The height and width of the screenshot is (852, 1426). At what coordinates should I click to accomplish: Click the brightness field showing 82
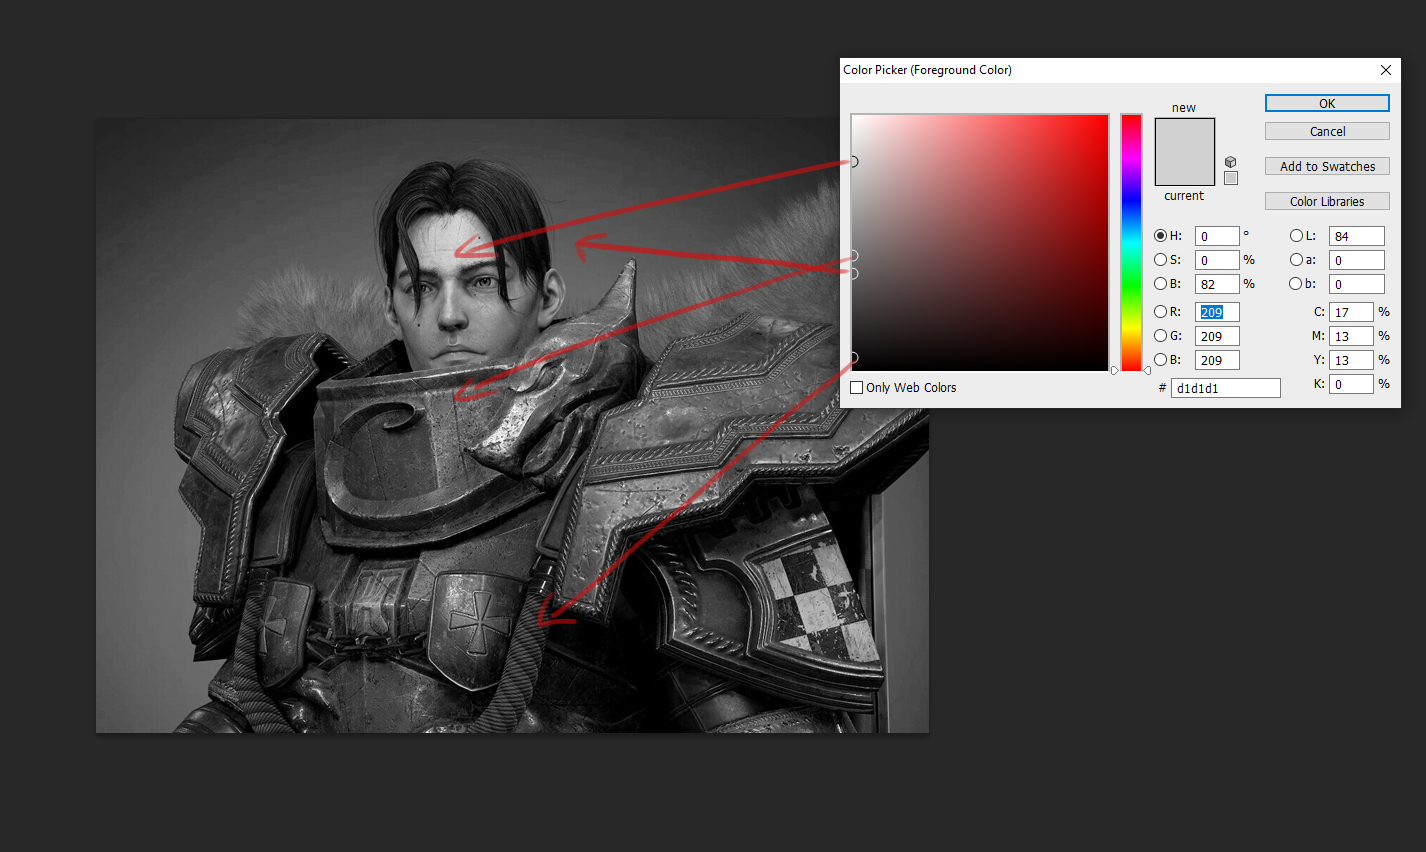[x=1217, y=284]
